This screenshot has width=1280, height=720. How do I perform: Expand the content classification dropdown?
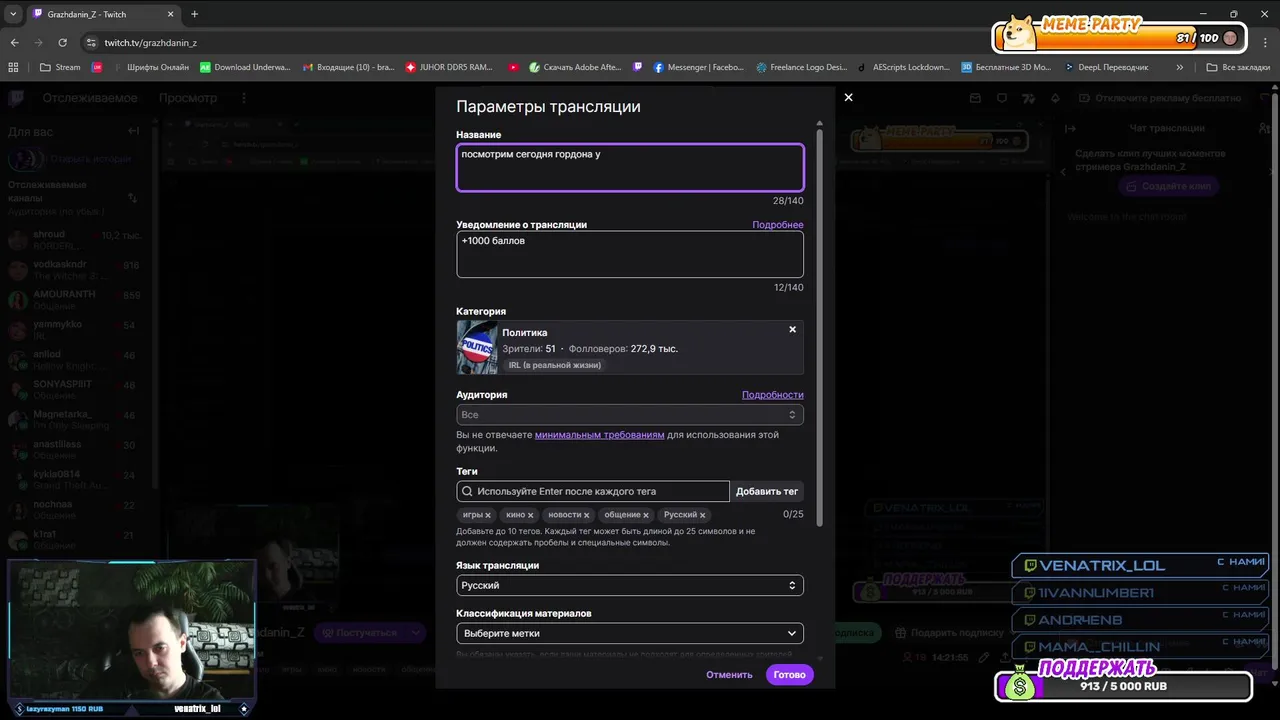[630, 633]
